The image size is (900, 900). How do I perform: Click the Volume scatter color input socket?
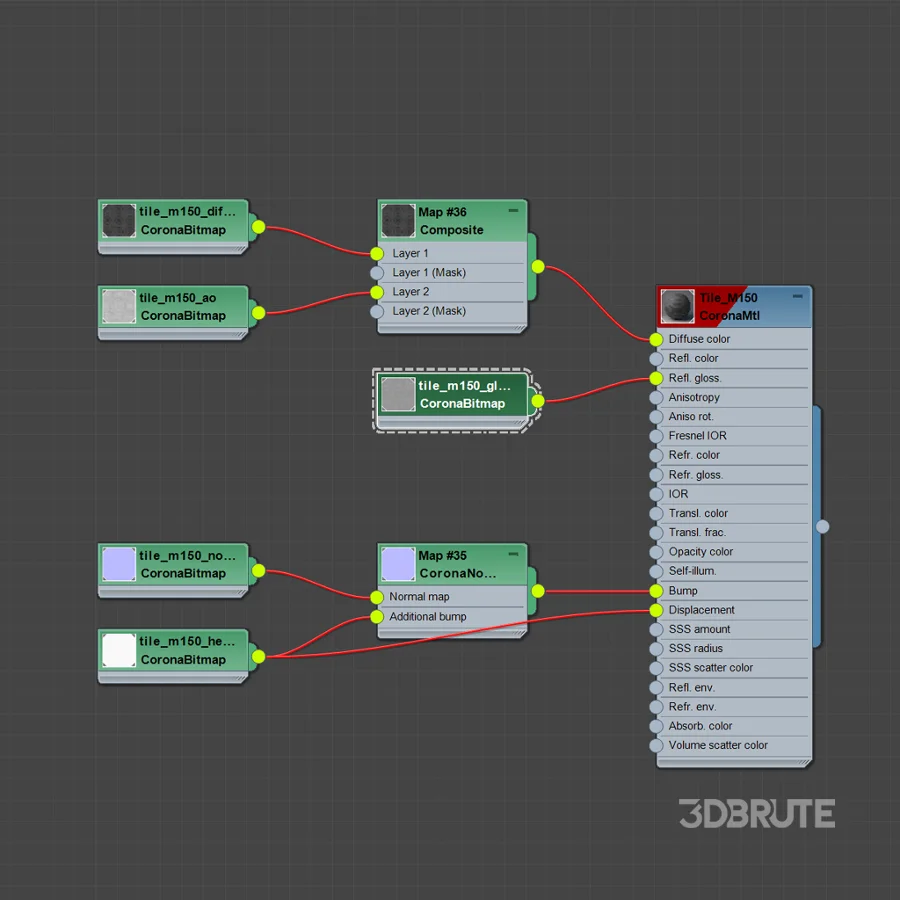click(x=656, y=746)
